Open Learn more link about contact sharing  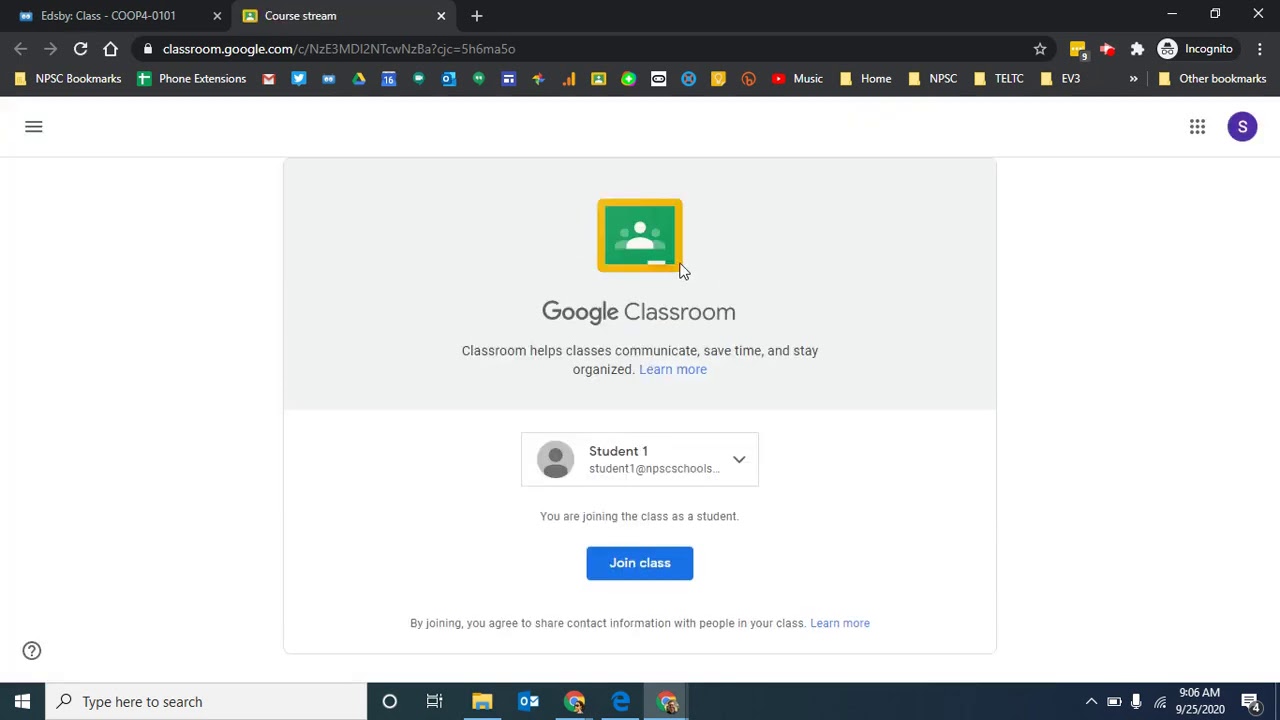point(840,623)
